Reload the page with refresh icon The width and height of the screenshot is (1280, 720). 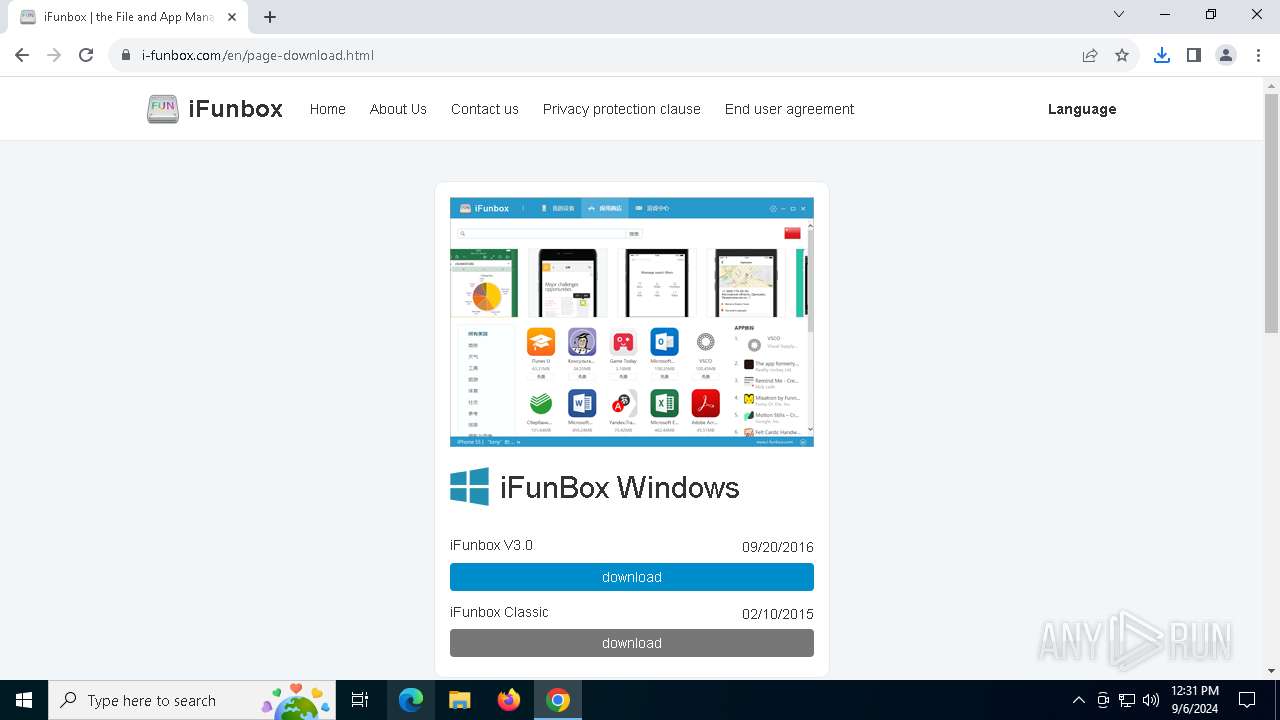86,55
